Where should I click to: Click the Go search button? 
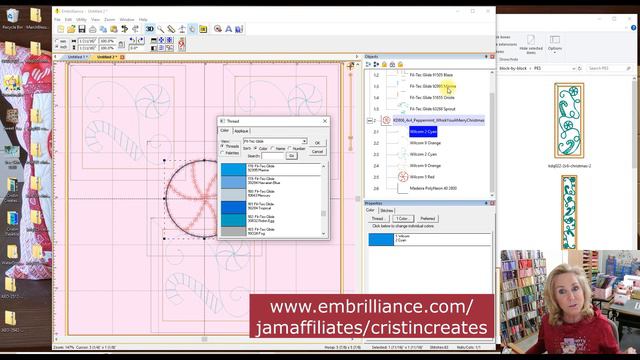[291, 156]
